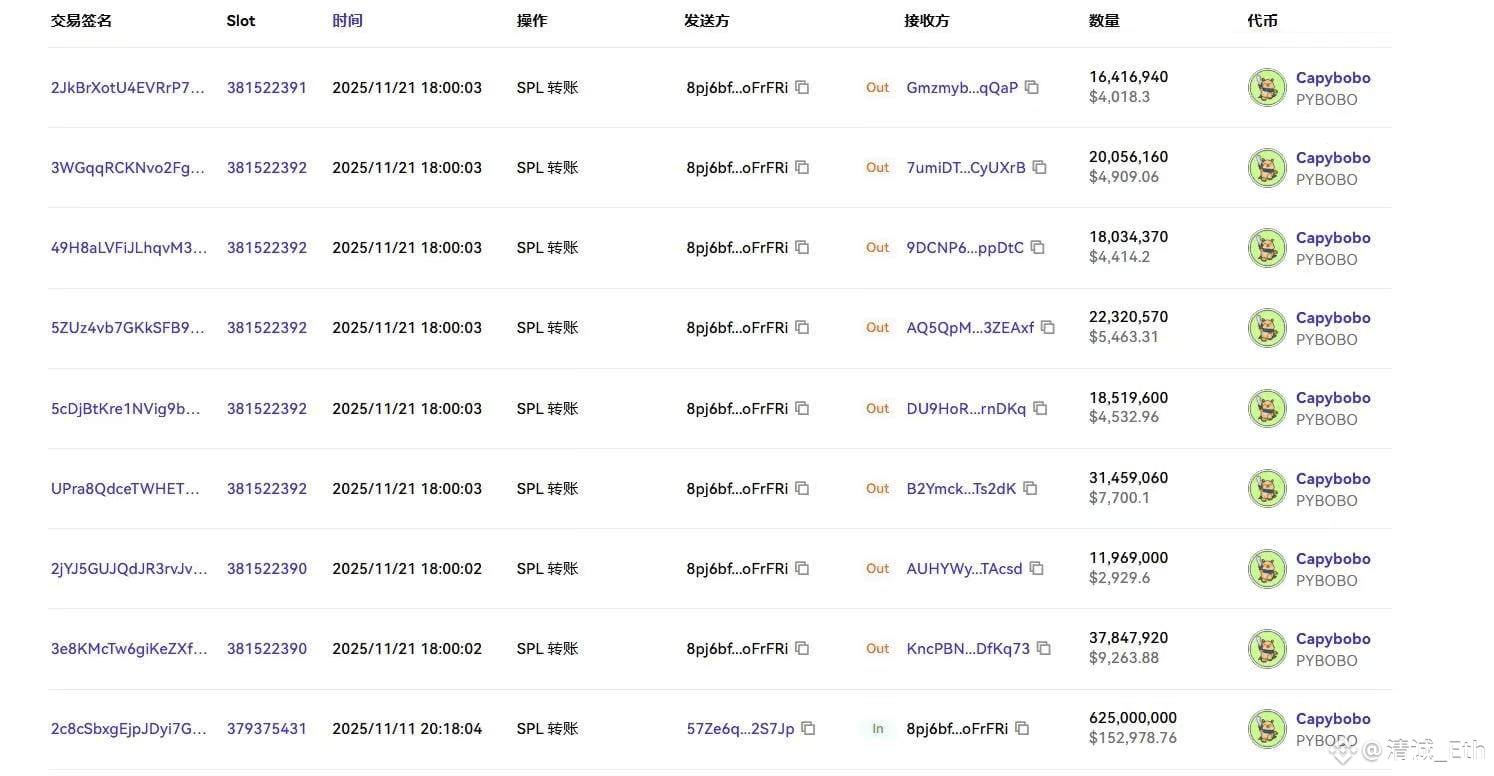Open slot 381522391 link
1494x776 pixels.
point(266,87)
